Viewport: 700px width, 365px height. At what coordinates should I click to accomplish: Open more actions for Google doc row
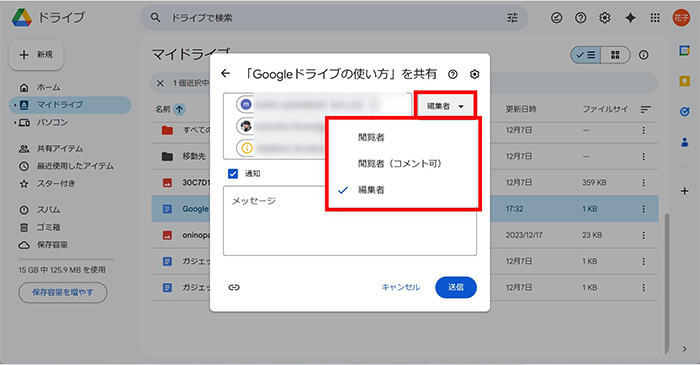[643, 209]
